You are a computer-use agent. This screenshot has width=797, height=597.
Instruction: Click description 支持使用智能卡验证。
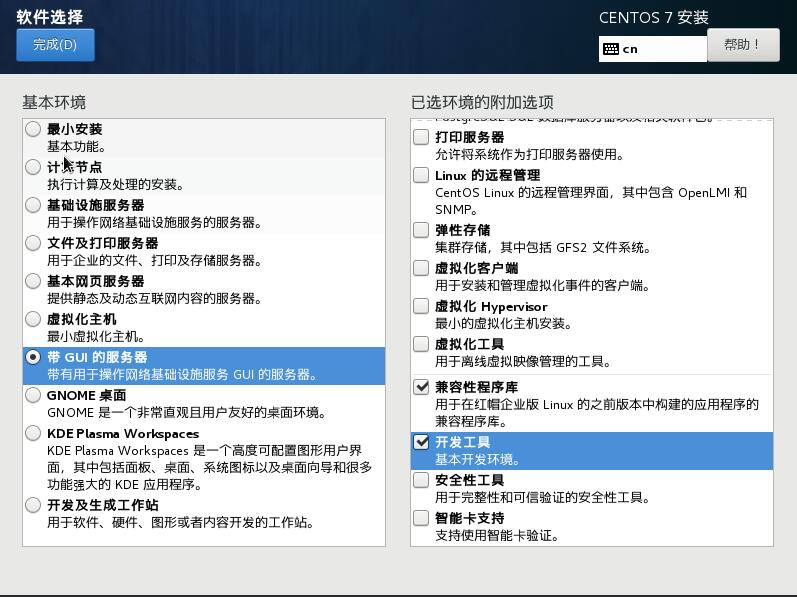[497, 535]
